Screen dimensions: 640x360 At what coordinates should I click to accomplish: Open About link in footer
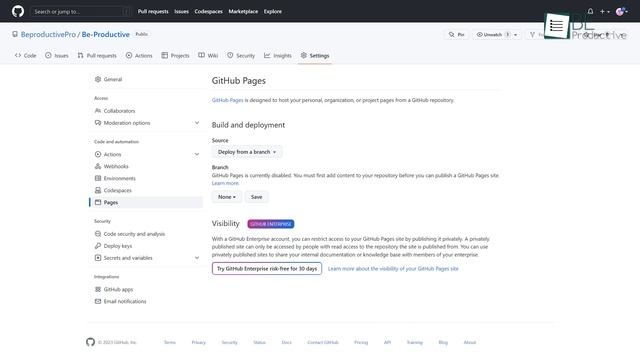pyautogui.click(x=470, y=342)
